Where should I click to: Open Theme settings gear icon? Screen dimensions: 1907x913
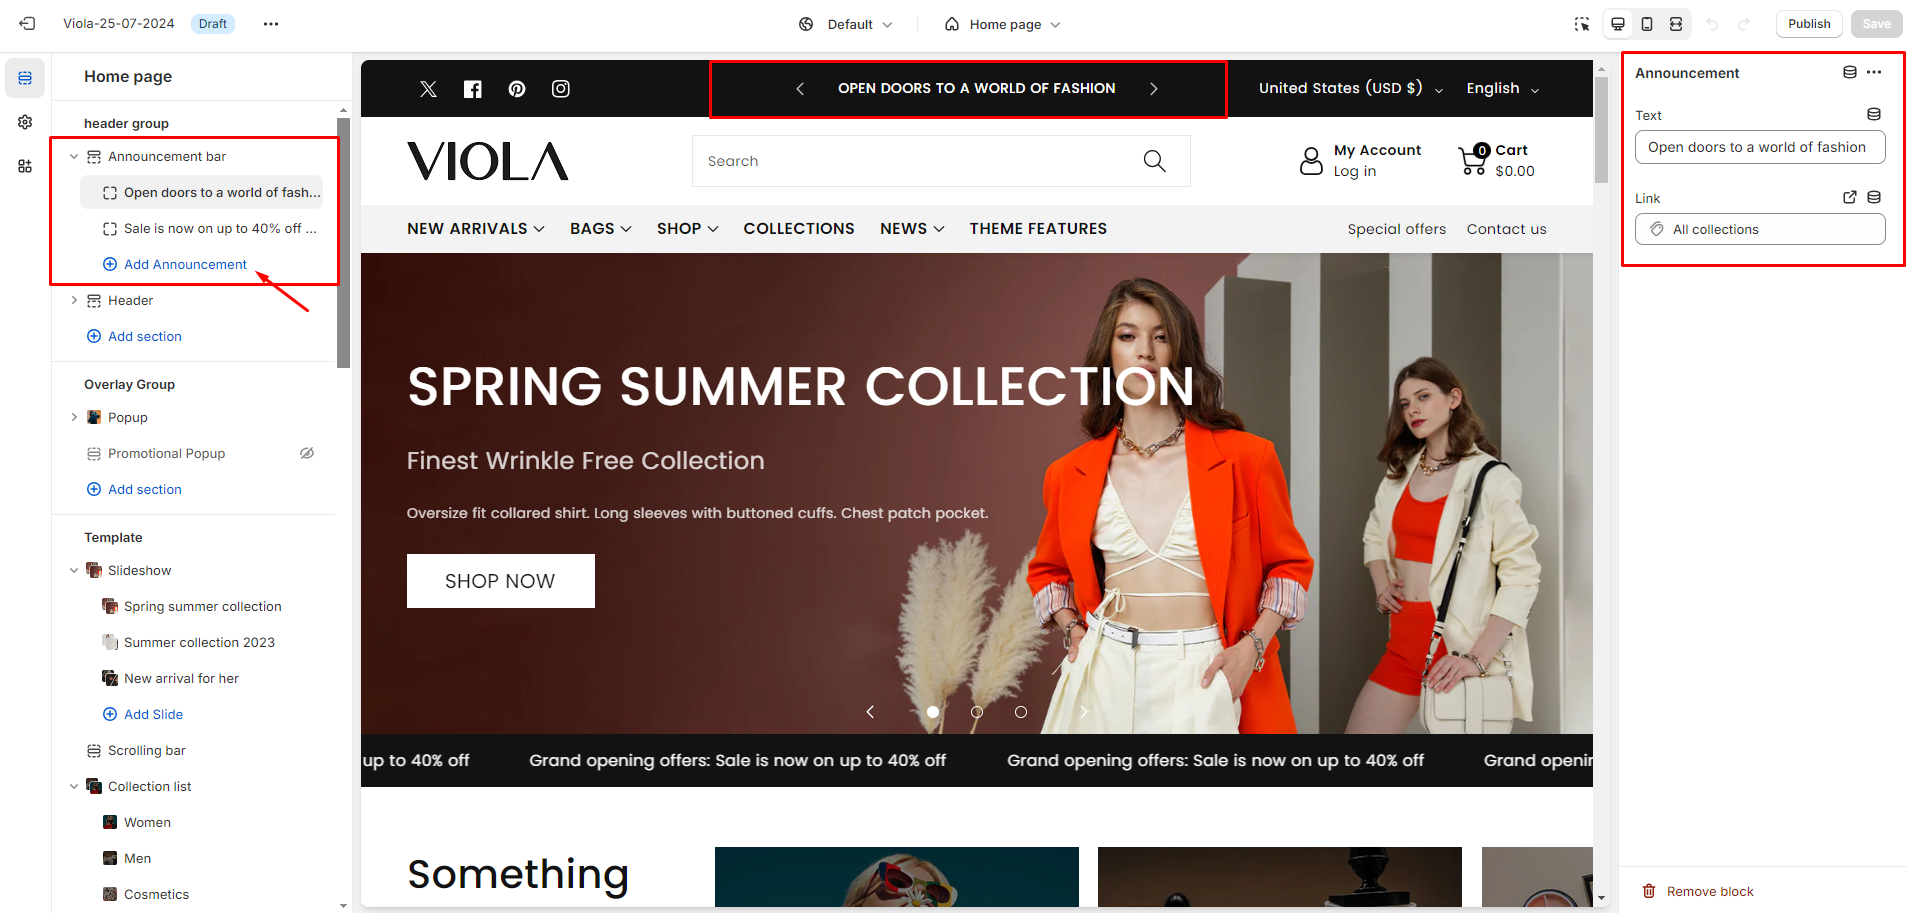pyautogui.click(x=25, y=122)
